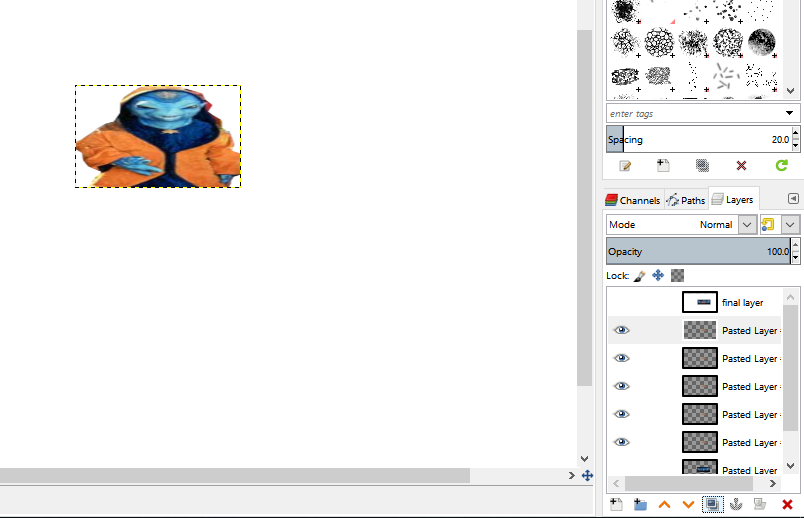The image size is (804, 518).
Task: Open the brush tags dropdown arrow
Action: pyautogui.click(x=789, y=113)
